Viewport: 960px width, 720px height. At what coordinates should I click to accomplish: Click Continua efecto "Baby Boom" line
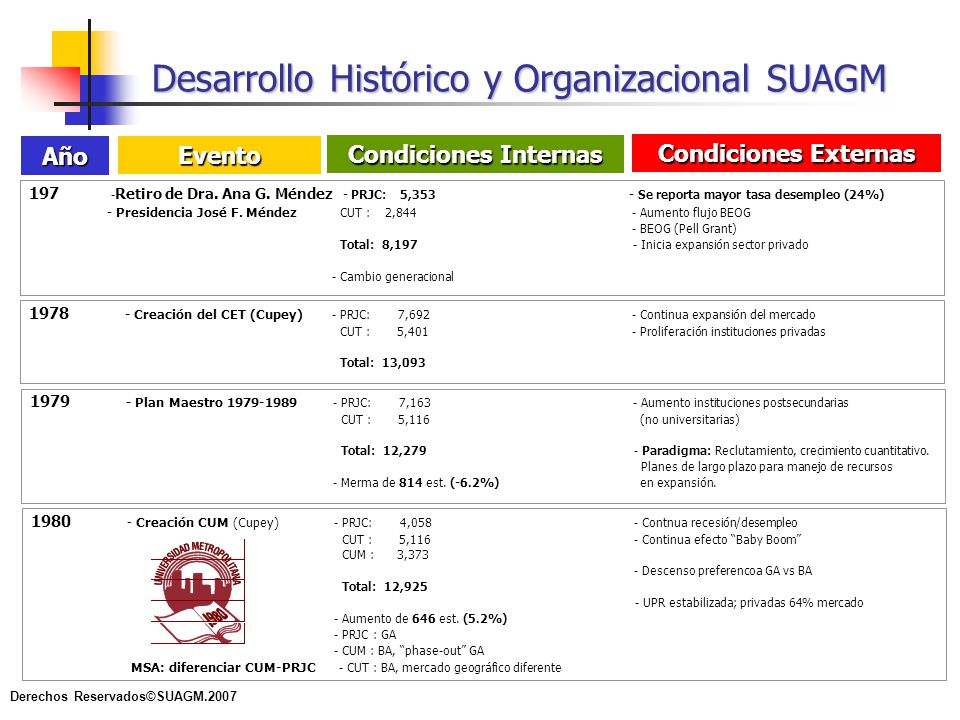718,540
